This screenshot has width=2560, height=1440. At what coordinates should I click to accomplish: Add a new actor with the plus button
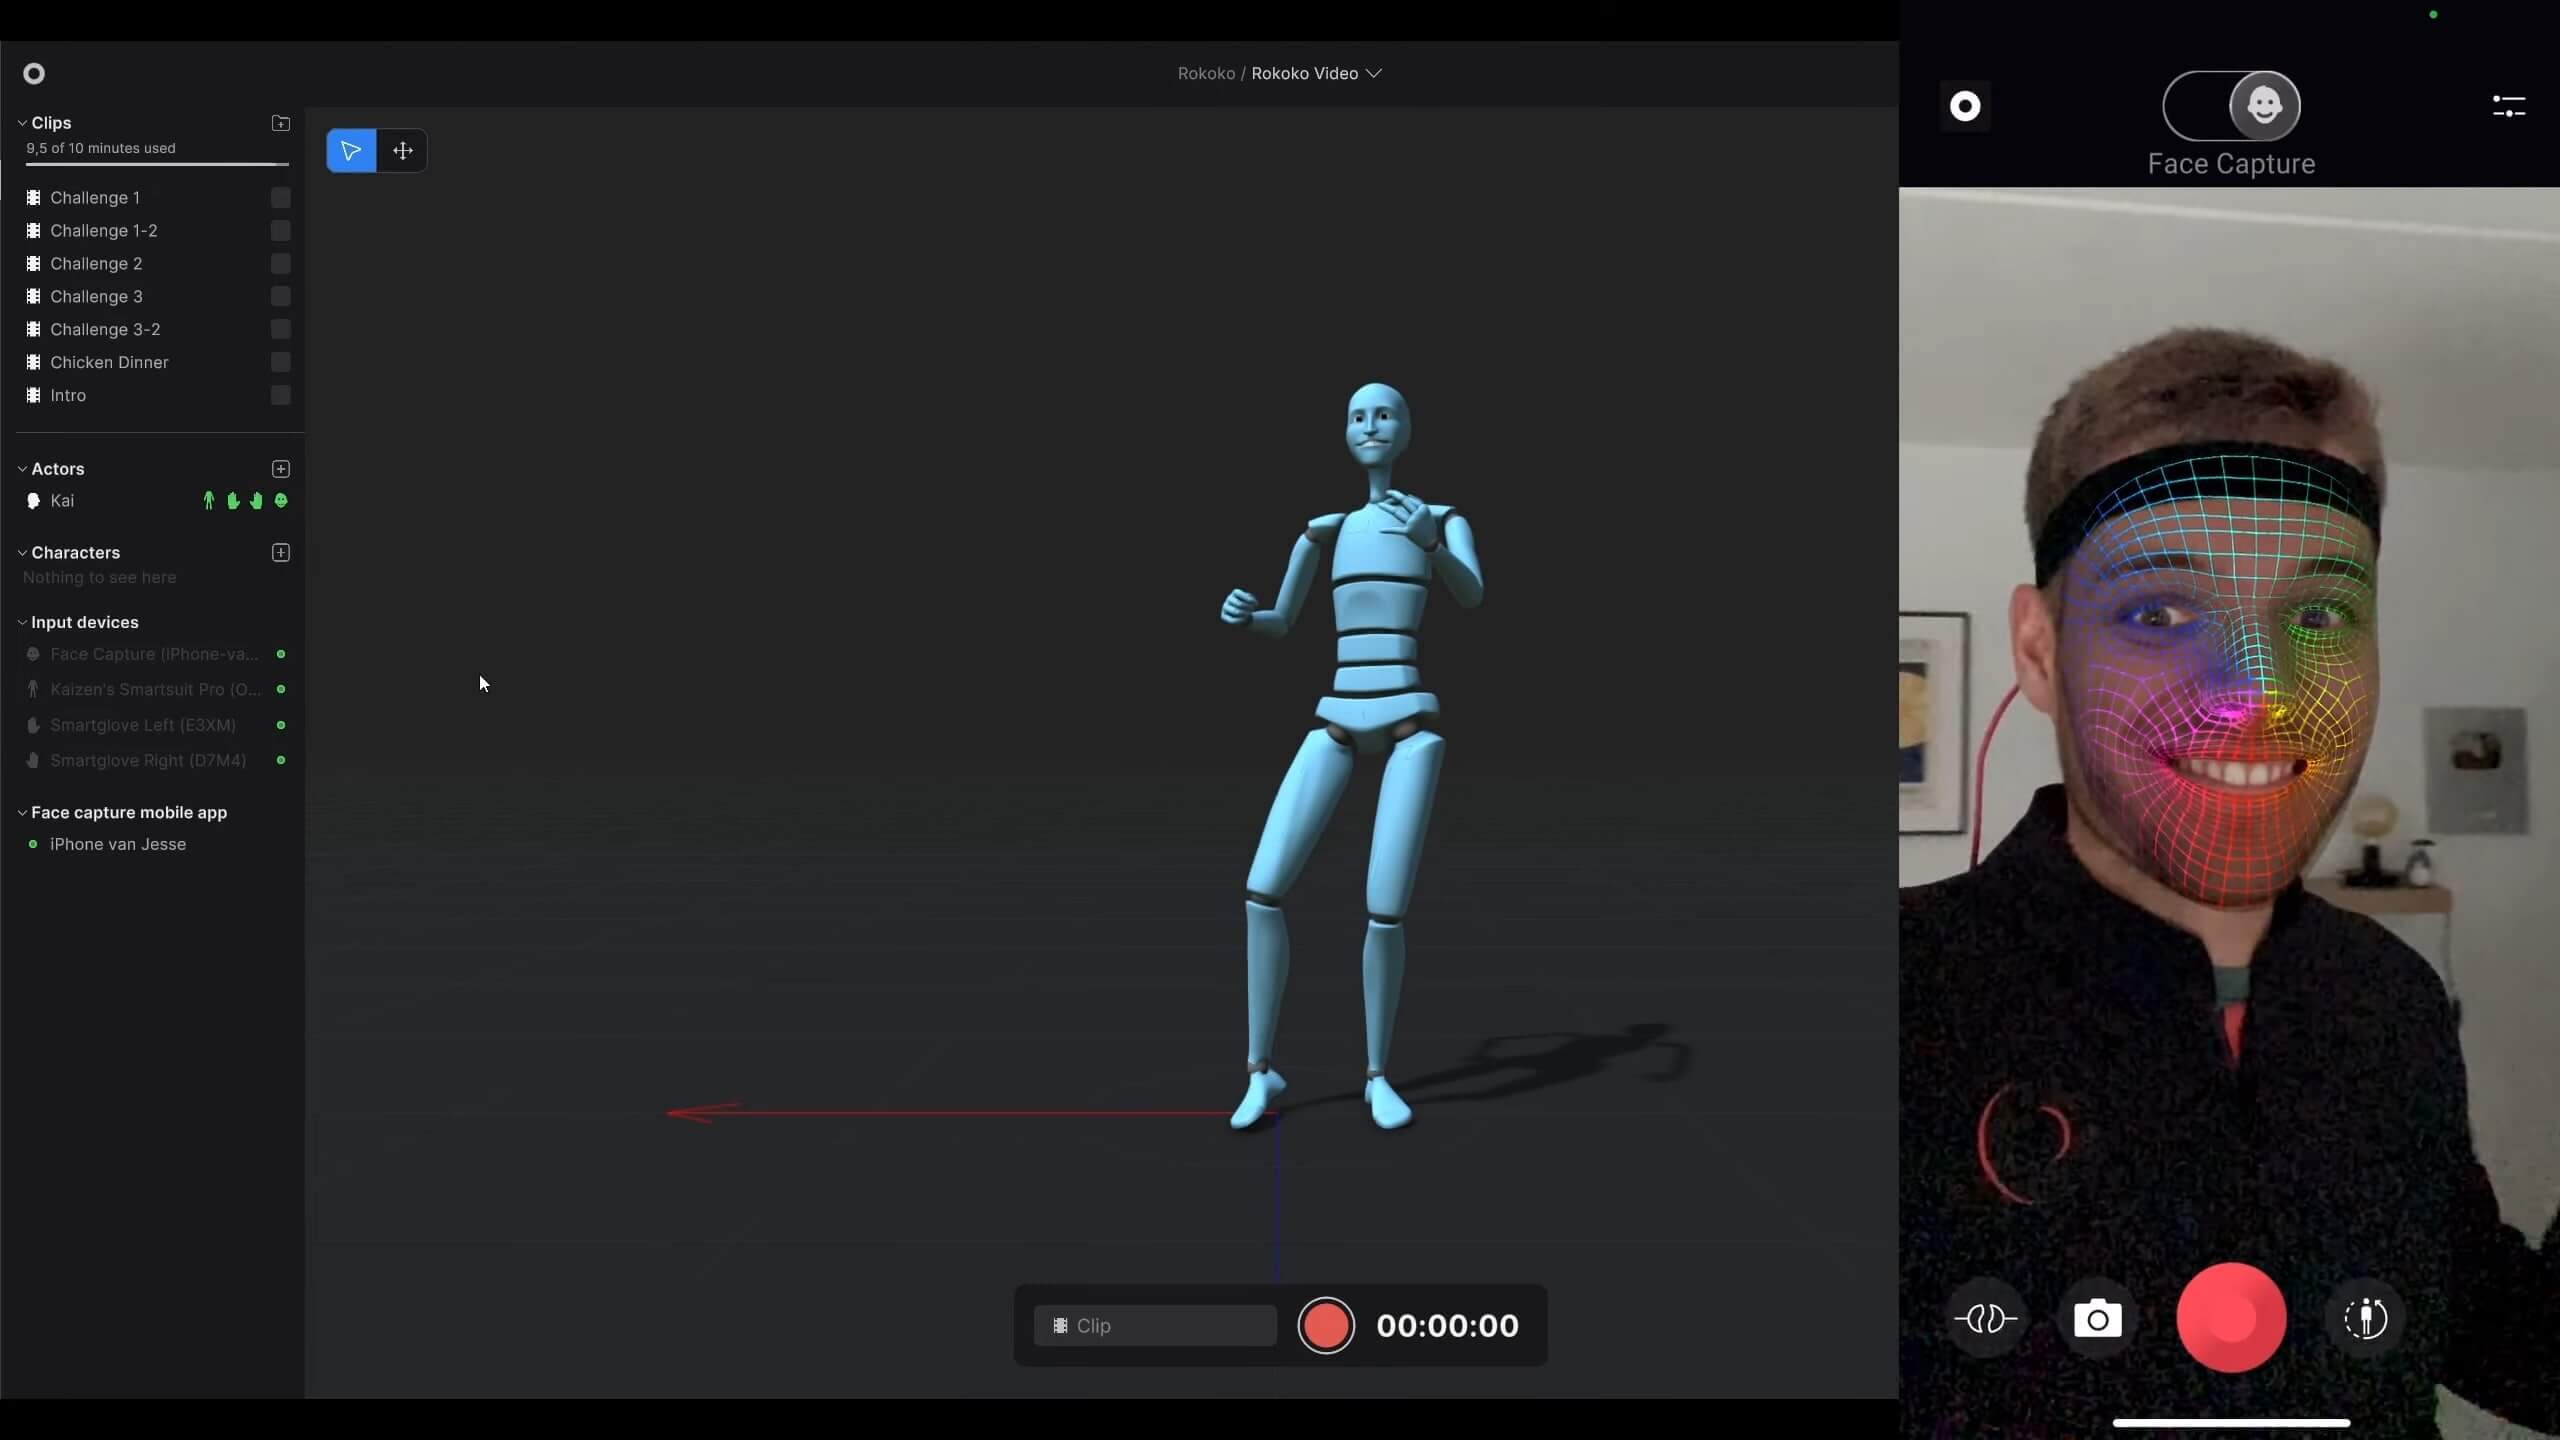(x=281, y=468)
